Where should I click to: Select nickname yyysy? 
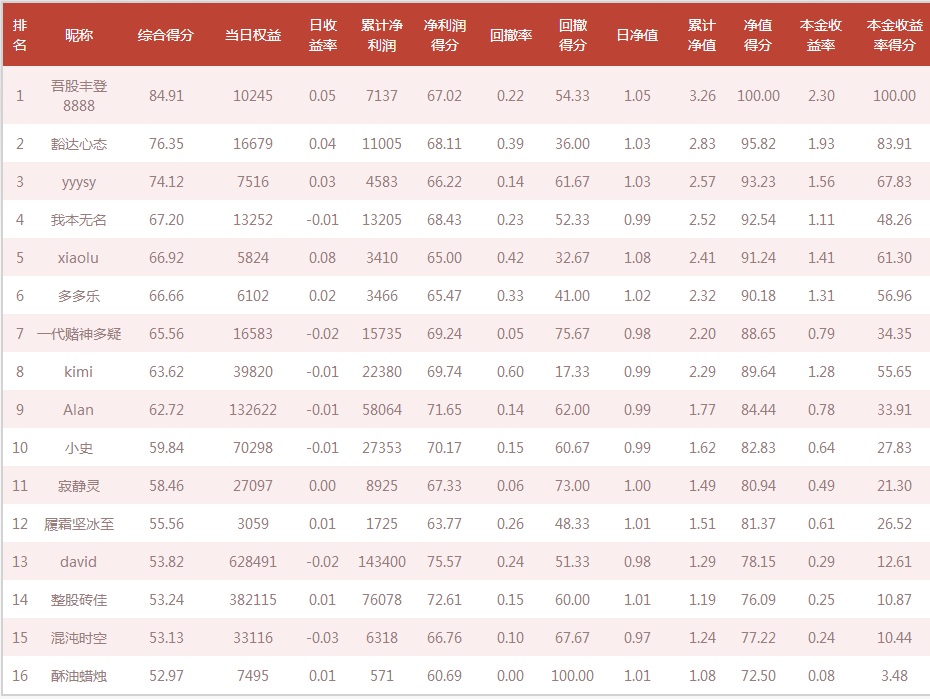click(79, 182)
